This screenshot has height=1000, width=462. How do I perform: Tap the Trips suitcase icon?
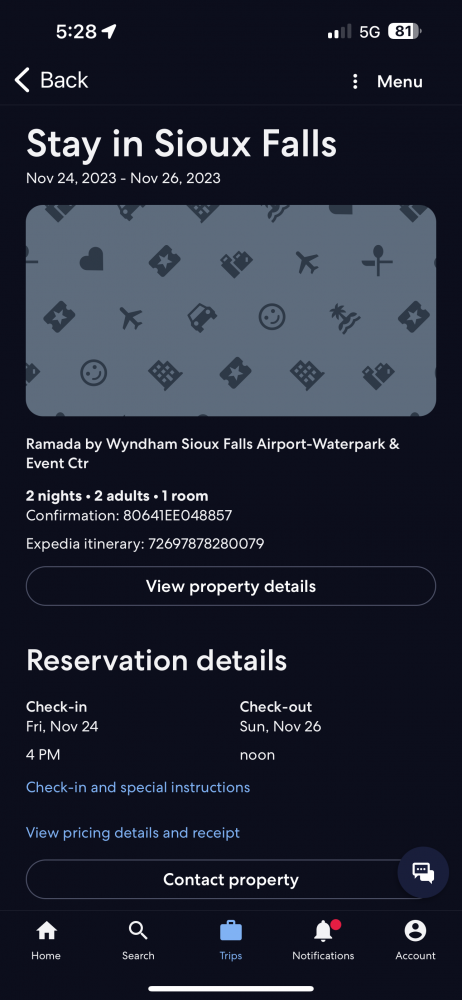230,931
